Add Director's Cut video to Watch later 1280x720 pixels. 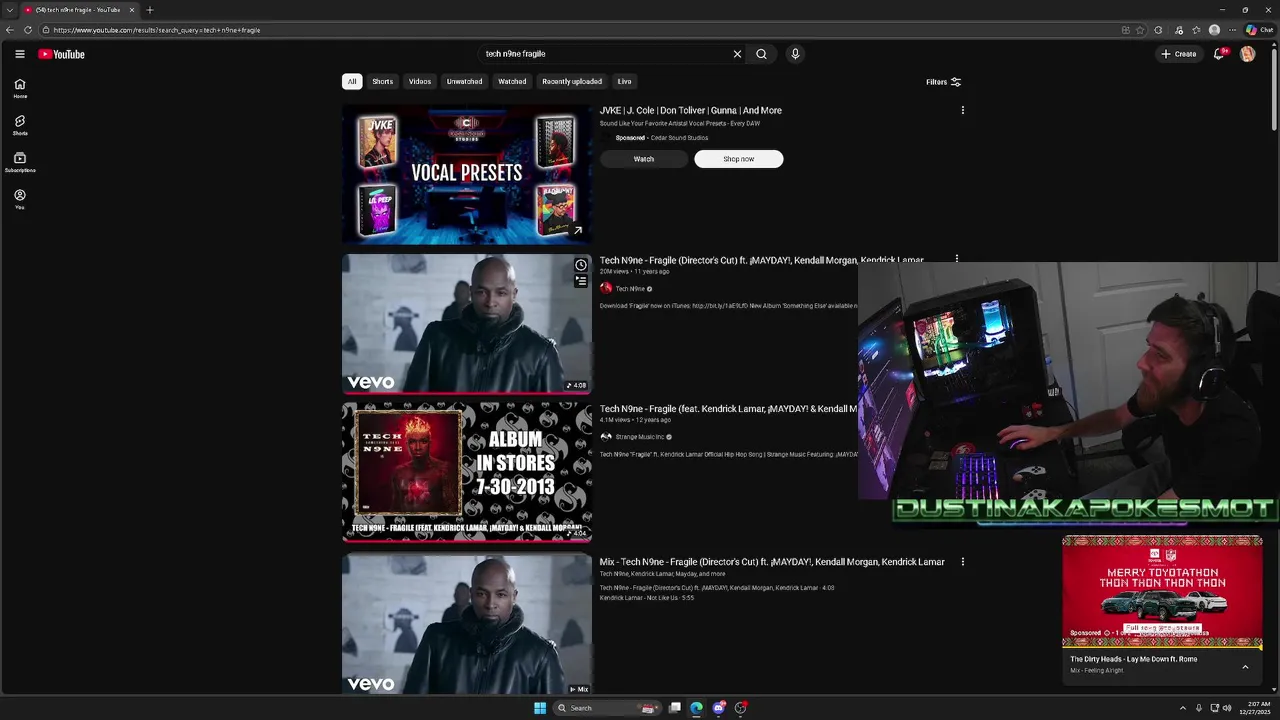pyautogui.click(x=581, y=265)
